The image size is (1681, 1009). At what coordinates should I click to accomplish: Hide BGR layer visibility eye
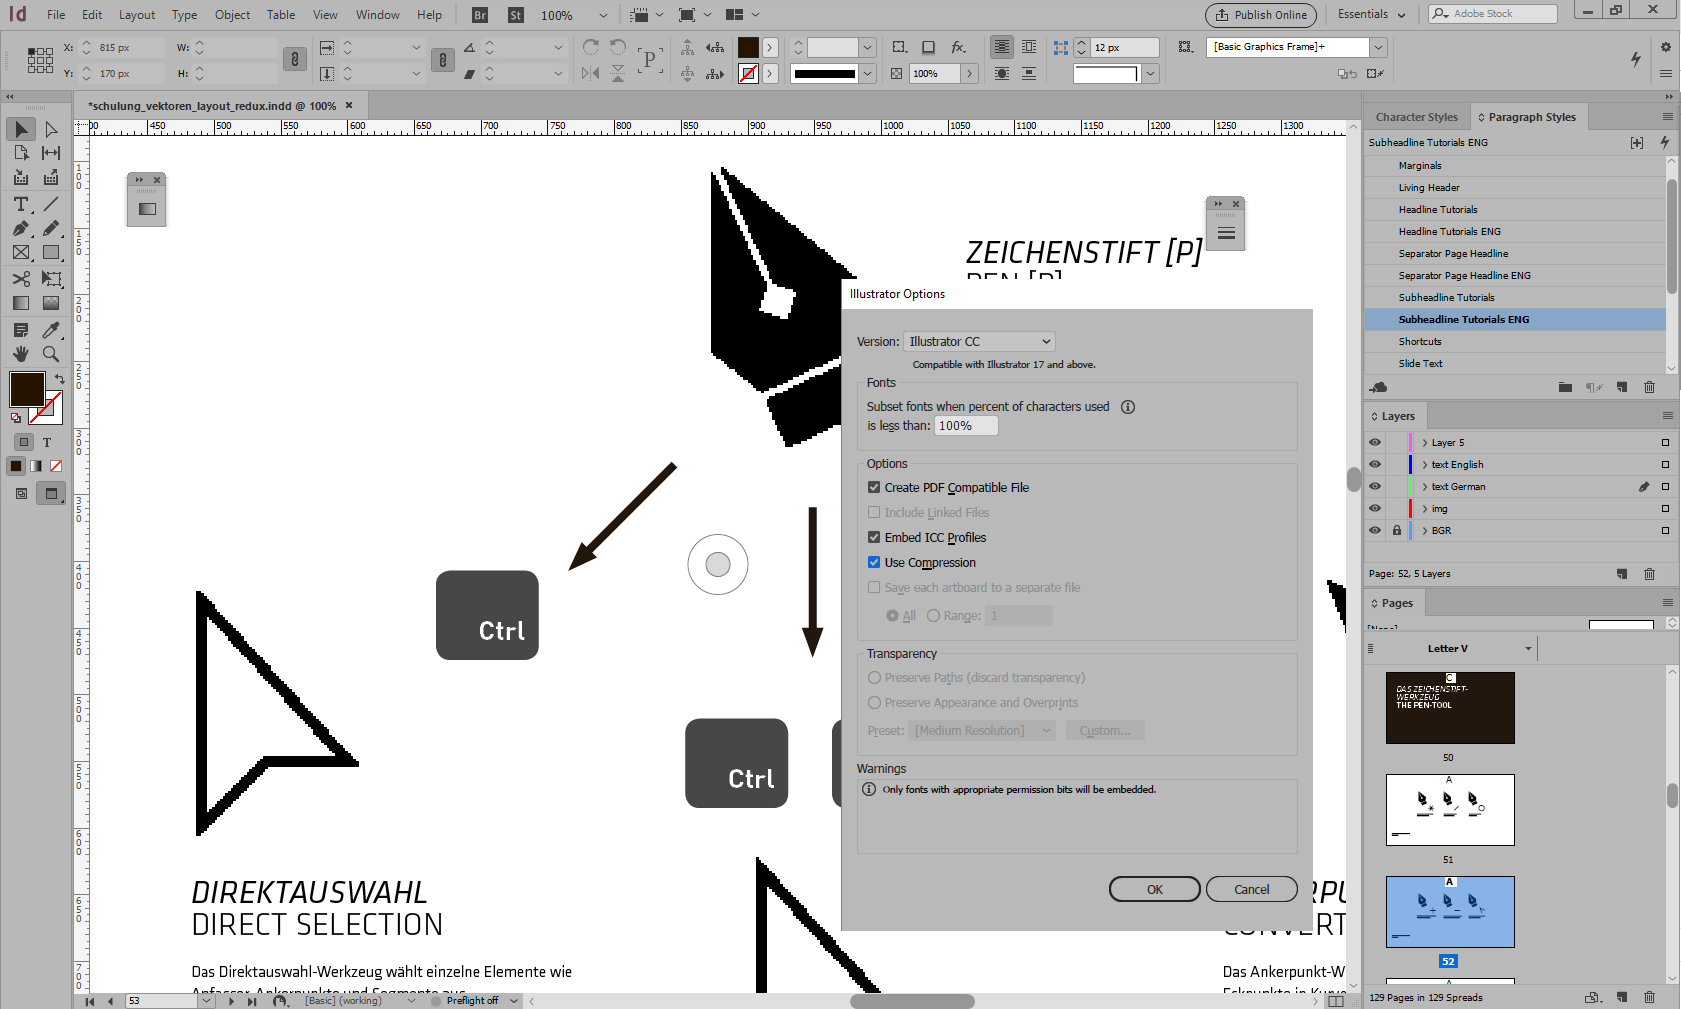pos(1375,531)
